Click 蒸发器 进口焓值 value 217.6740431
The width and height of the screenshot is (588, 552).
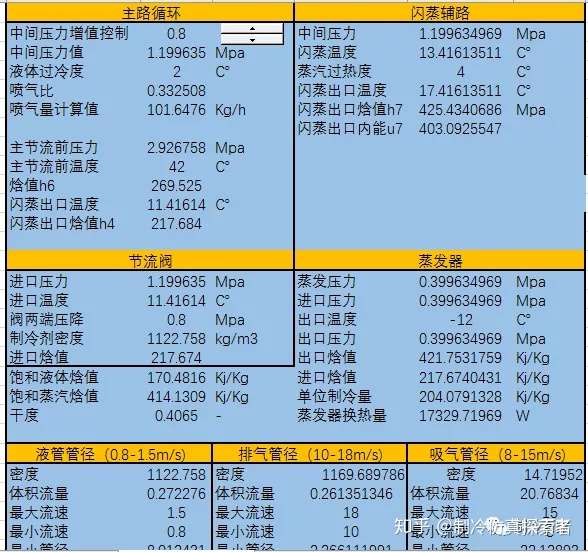pos(460,378)
